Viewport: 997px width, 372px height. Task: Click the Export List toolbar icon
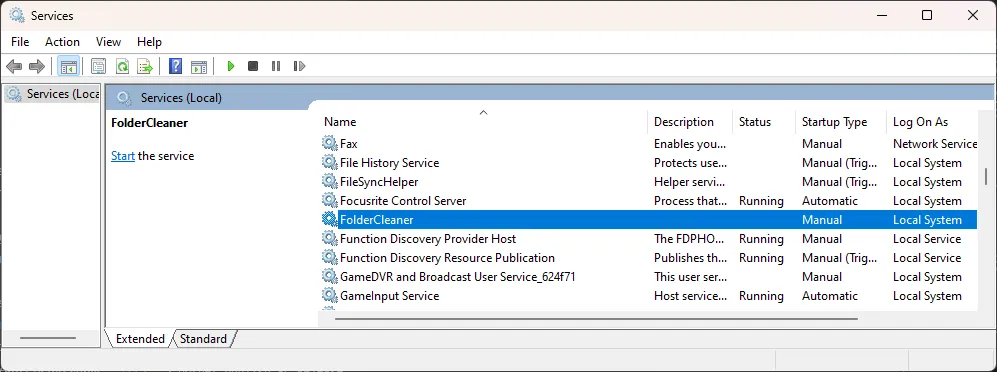(146, 66)
